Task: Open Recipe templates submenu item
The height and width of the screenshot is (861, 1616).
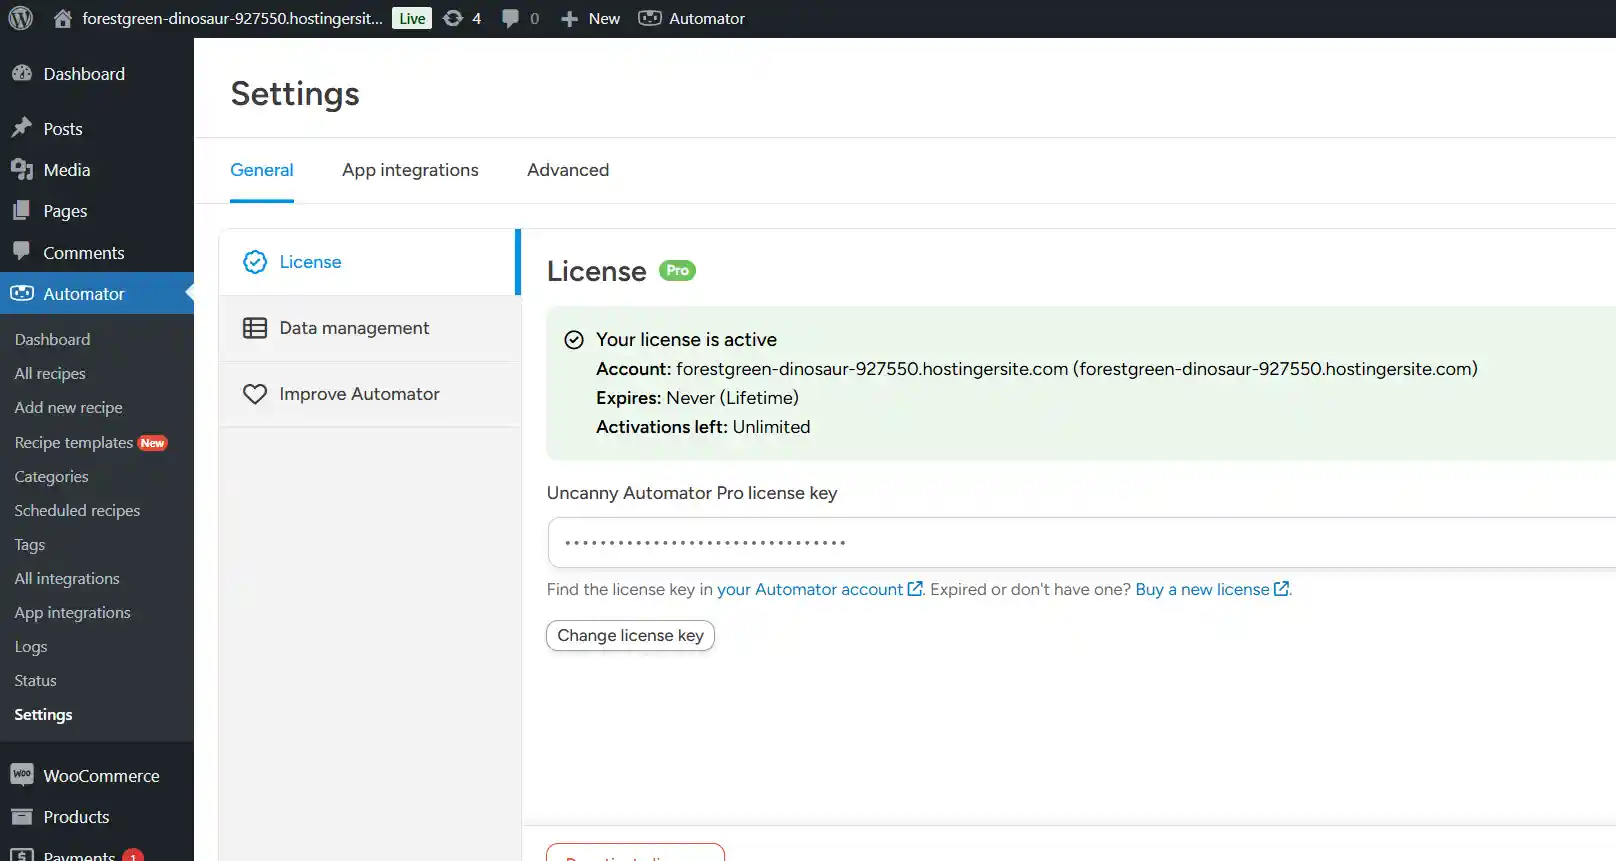Action: point(74,442)
